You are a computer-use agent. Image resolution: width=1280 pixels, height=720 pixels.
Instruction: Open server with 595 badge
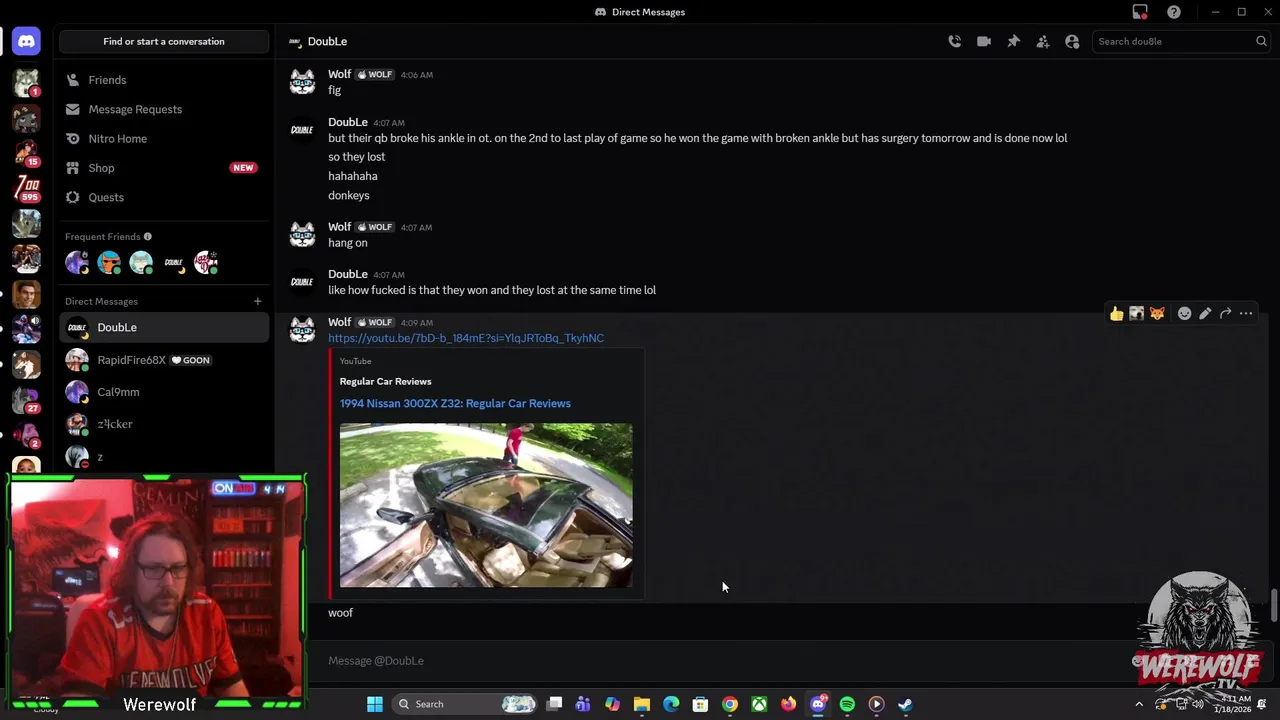tap(26, 187)
